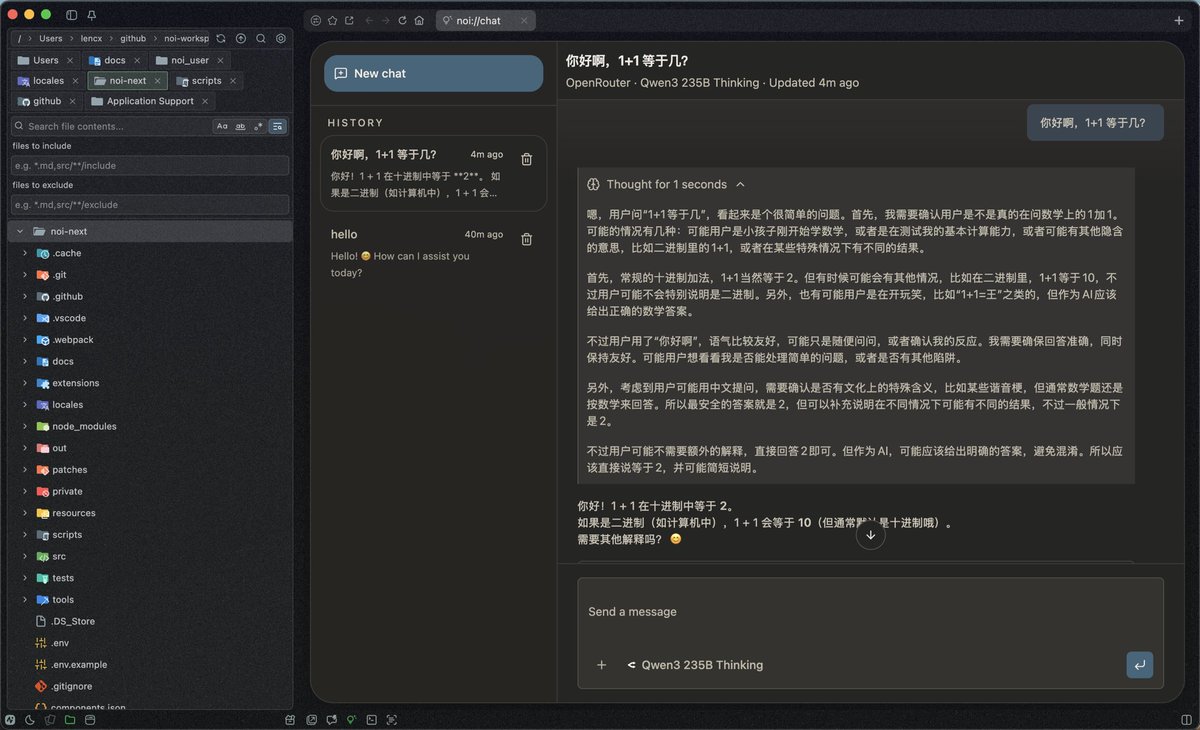
Task: Open the settings gear in the file path bar
Action: [281, 38]
